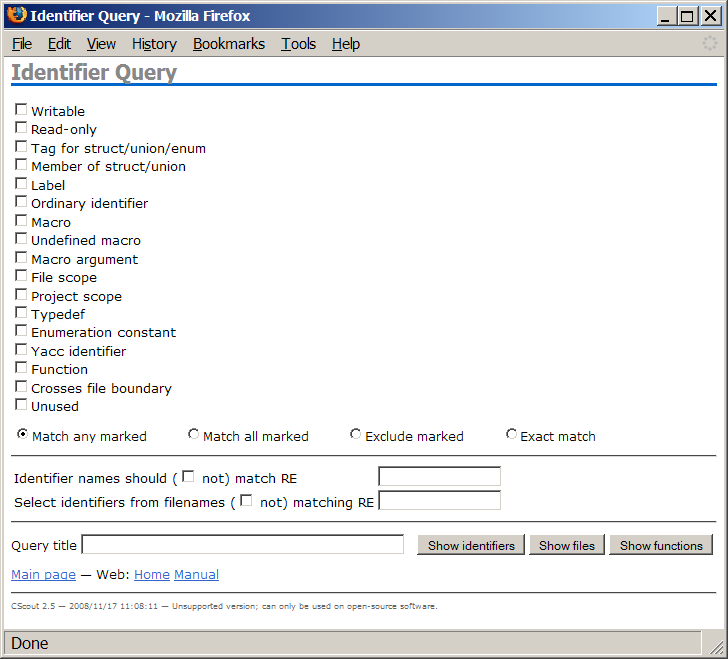Select Exclude marked radio option
This screenshot has width=728, height=659.
pyautogui.click(x=355, y=434)
